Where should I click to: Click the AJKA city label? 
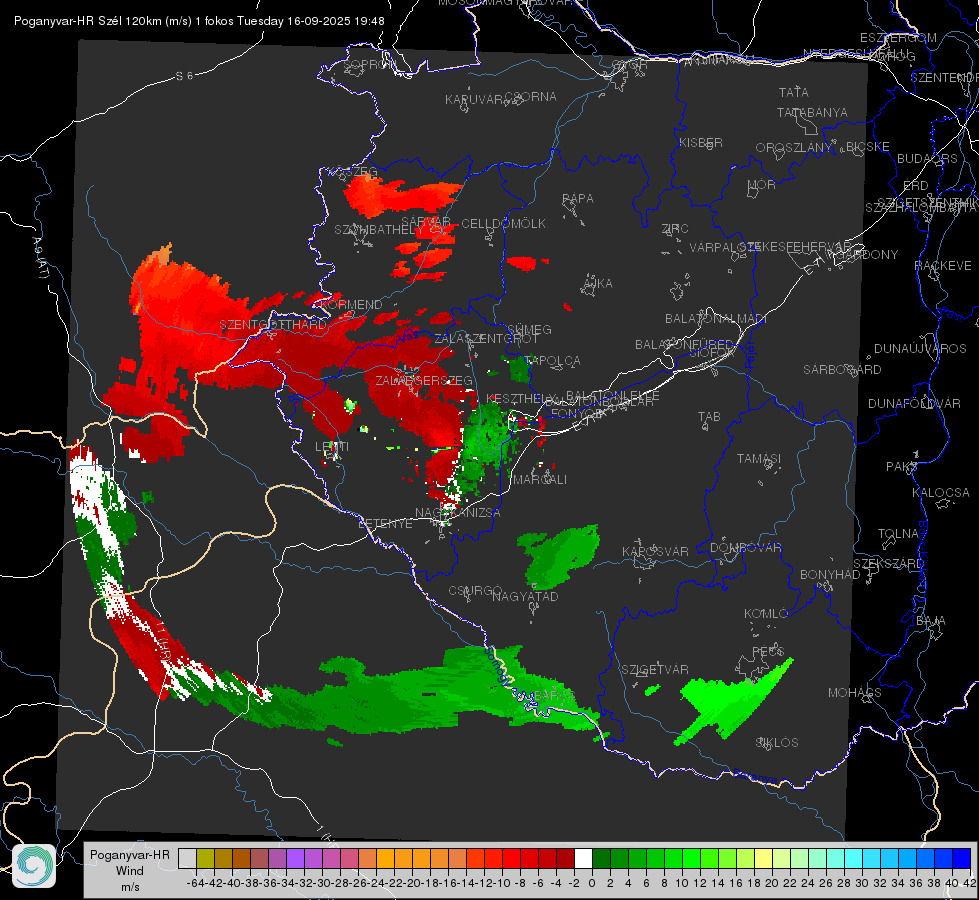(598, 284)
